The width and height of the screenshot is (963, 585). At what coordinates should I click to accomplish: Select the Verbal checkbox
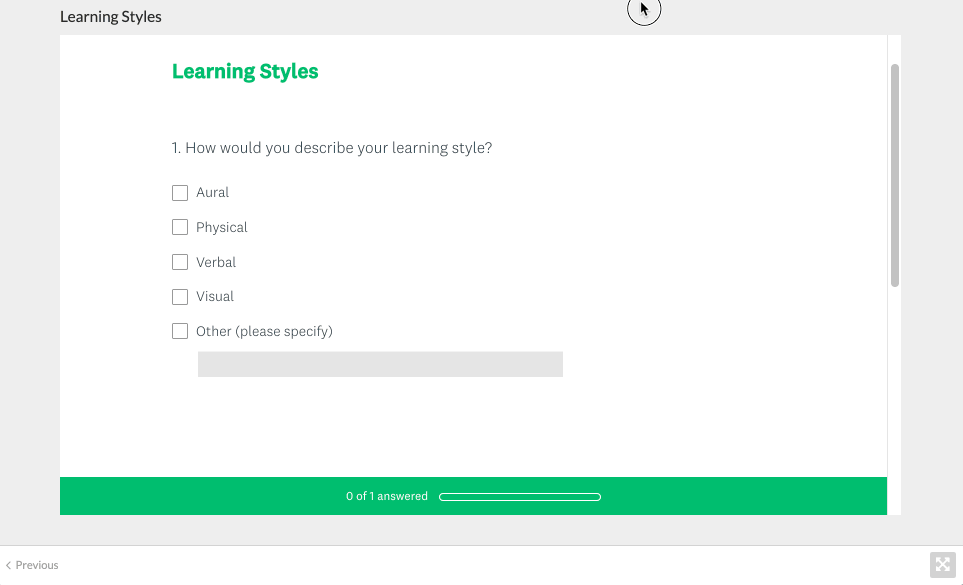(x=180, y=262)
